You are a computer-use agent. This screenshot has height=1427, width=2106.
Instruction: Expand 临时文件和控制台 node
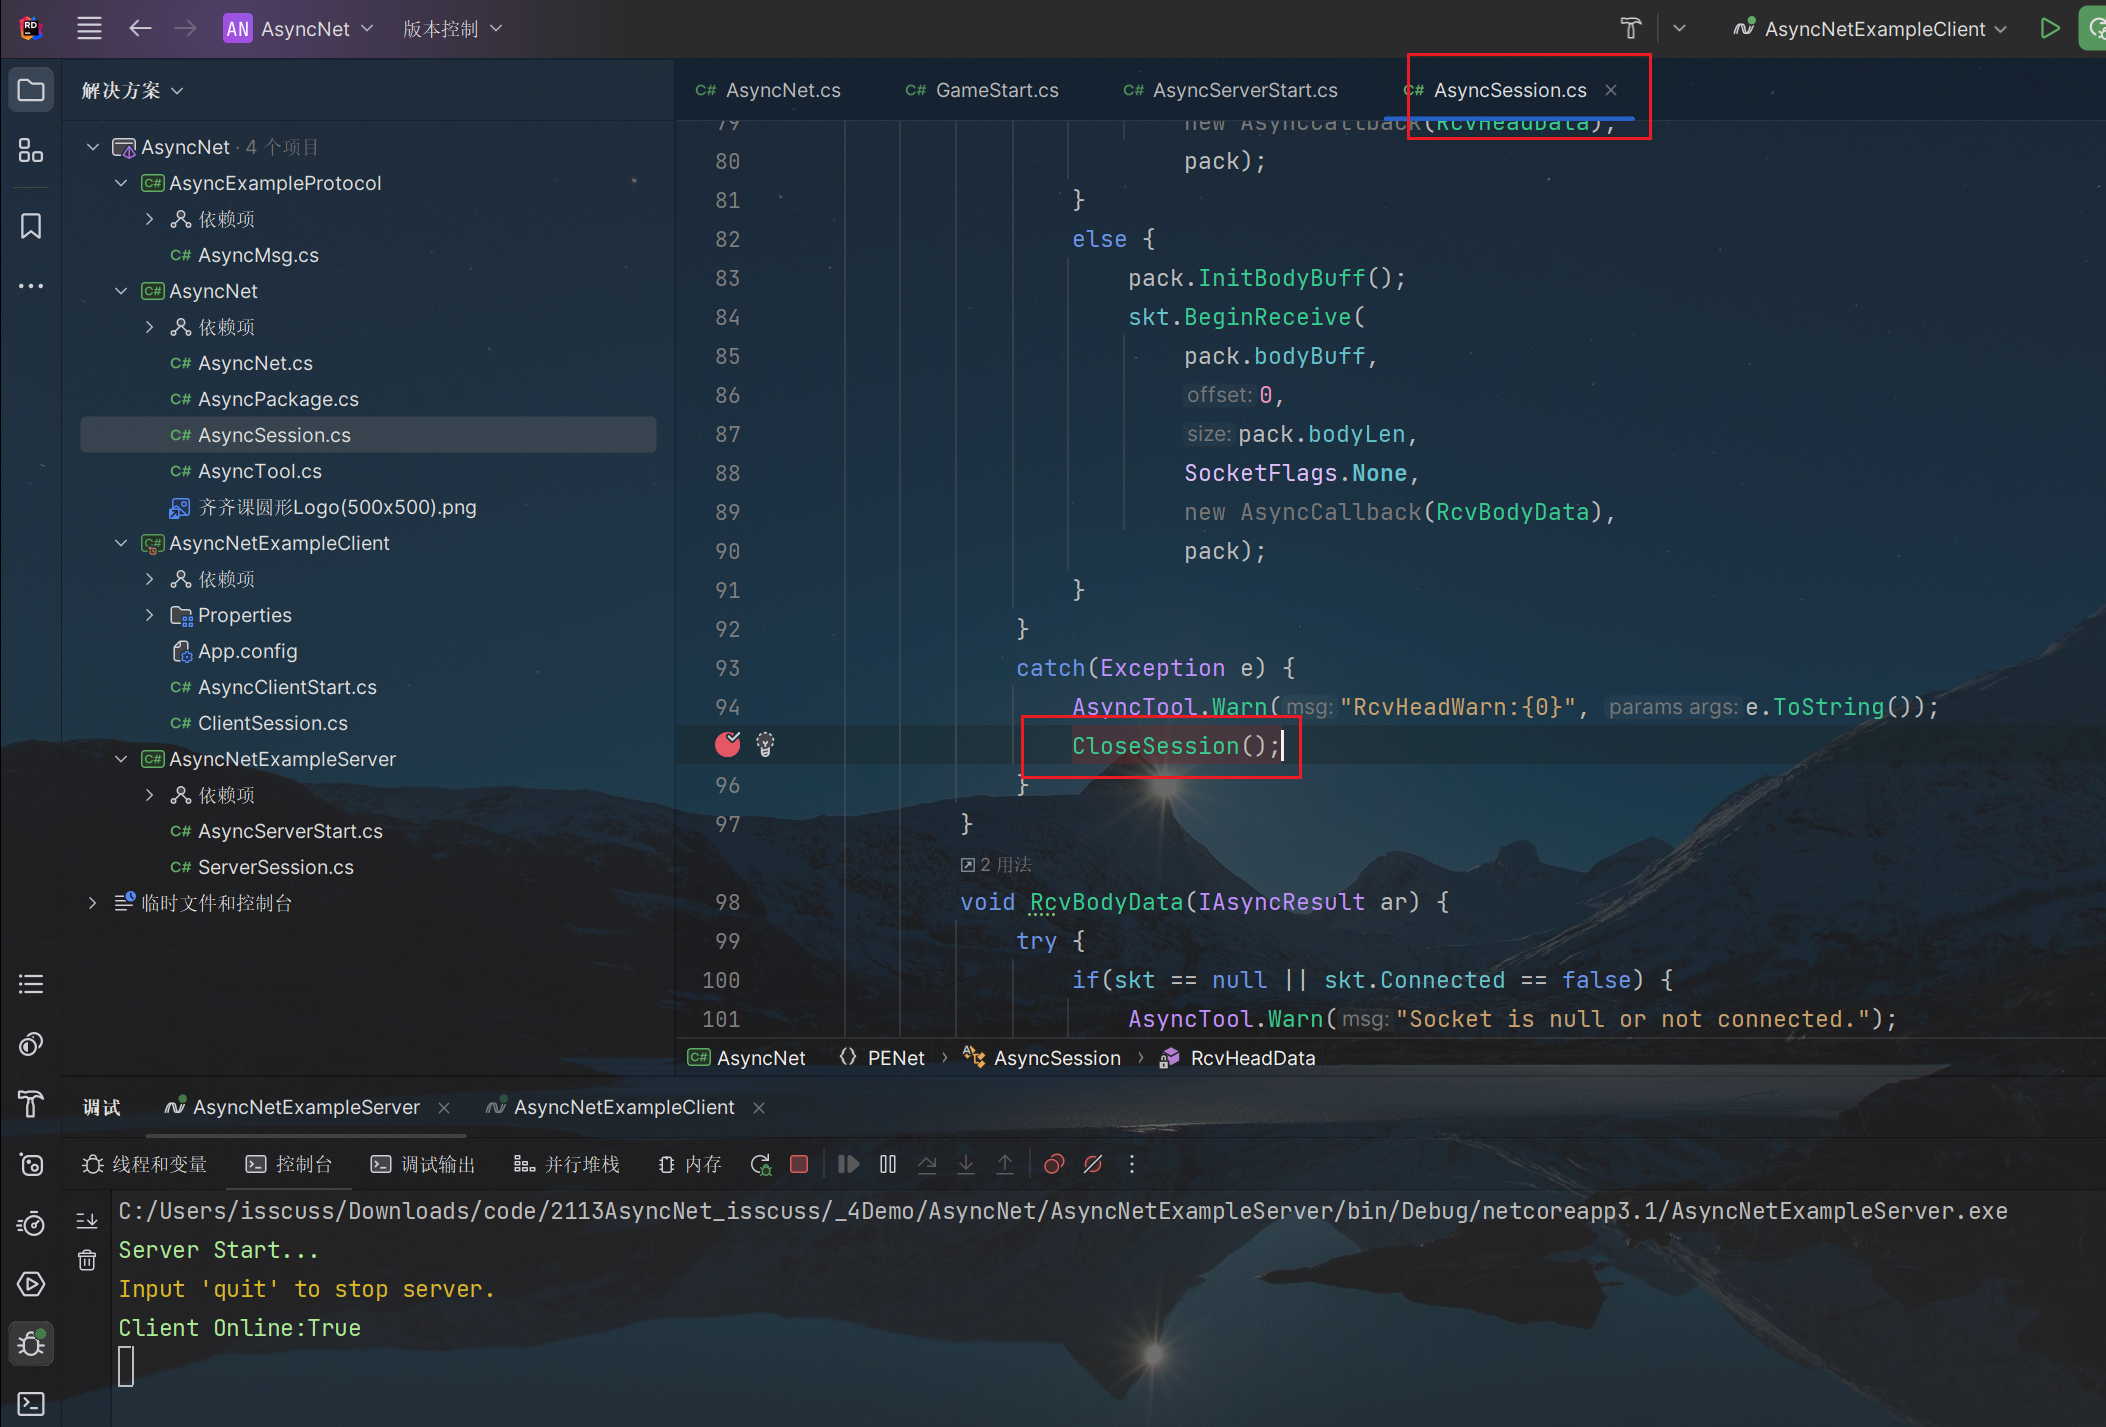[93, 903]
